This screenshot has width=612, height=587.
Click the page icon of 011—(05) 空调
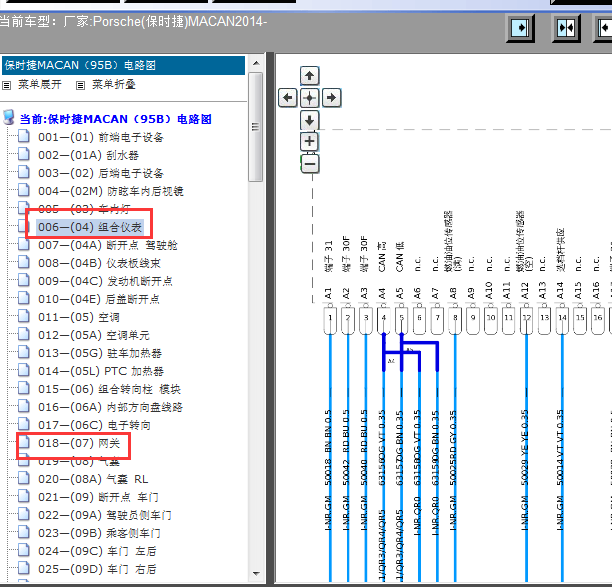pyautogui.click(x=24, y=316)
